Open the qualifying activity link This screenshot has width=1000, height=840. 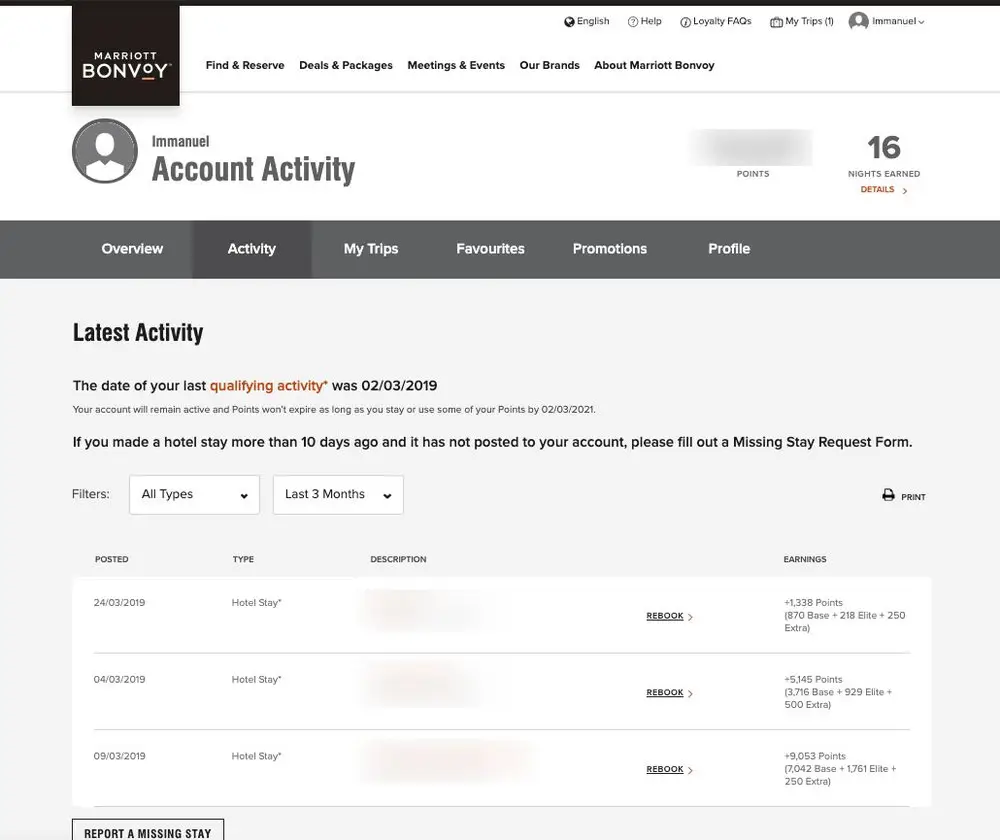pyautogui.click(x=267, y=385)
